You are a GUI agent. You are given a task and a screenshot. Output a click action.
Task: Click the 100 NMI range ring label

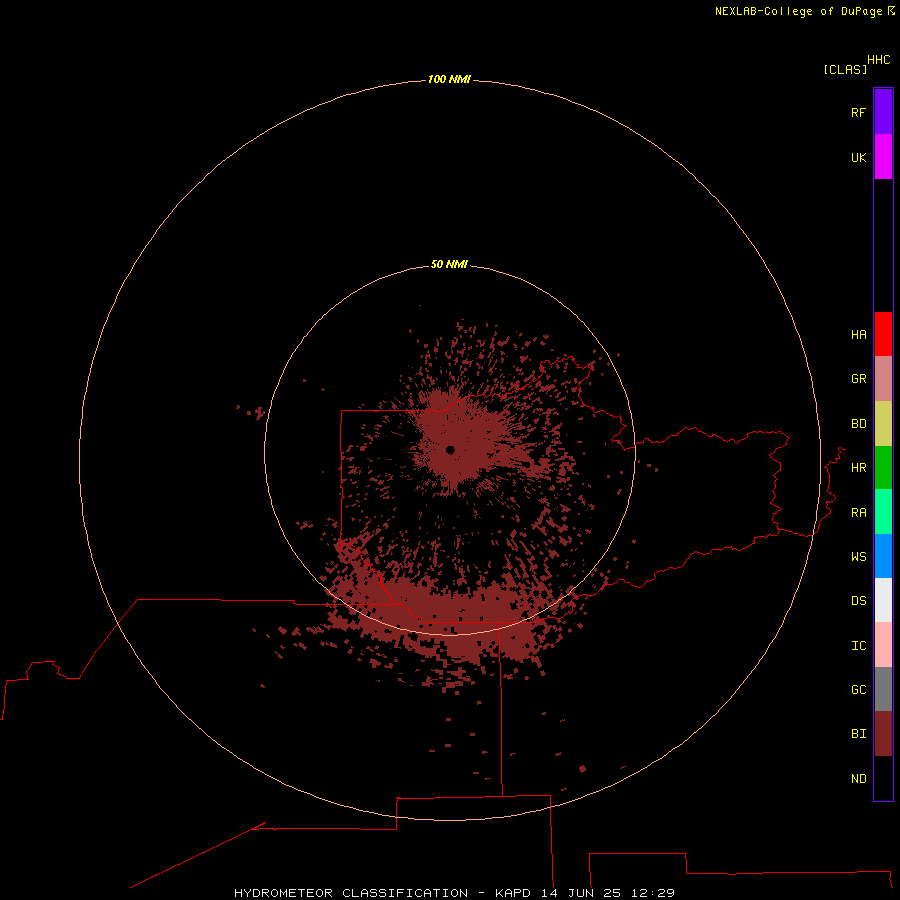click(x=449, y=79)
